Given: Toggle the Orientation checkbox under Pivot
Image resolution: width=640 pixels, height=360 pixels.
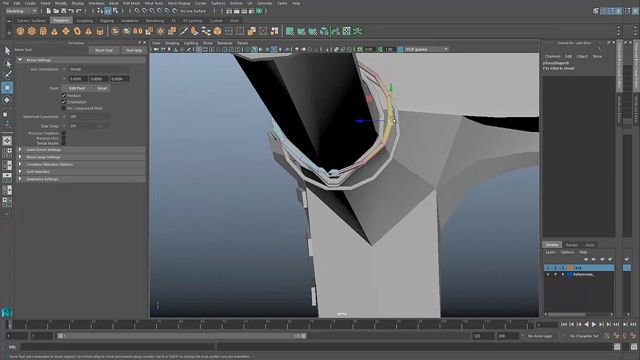Looking at the screenshot, I should 64,102.
